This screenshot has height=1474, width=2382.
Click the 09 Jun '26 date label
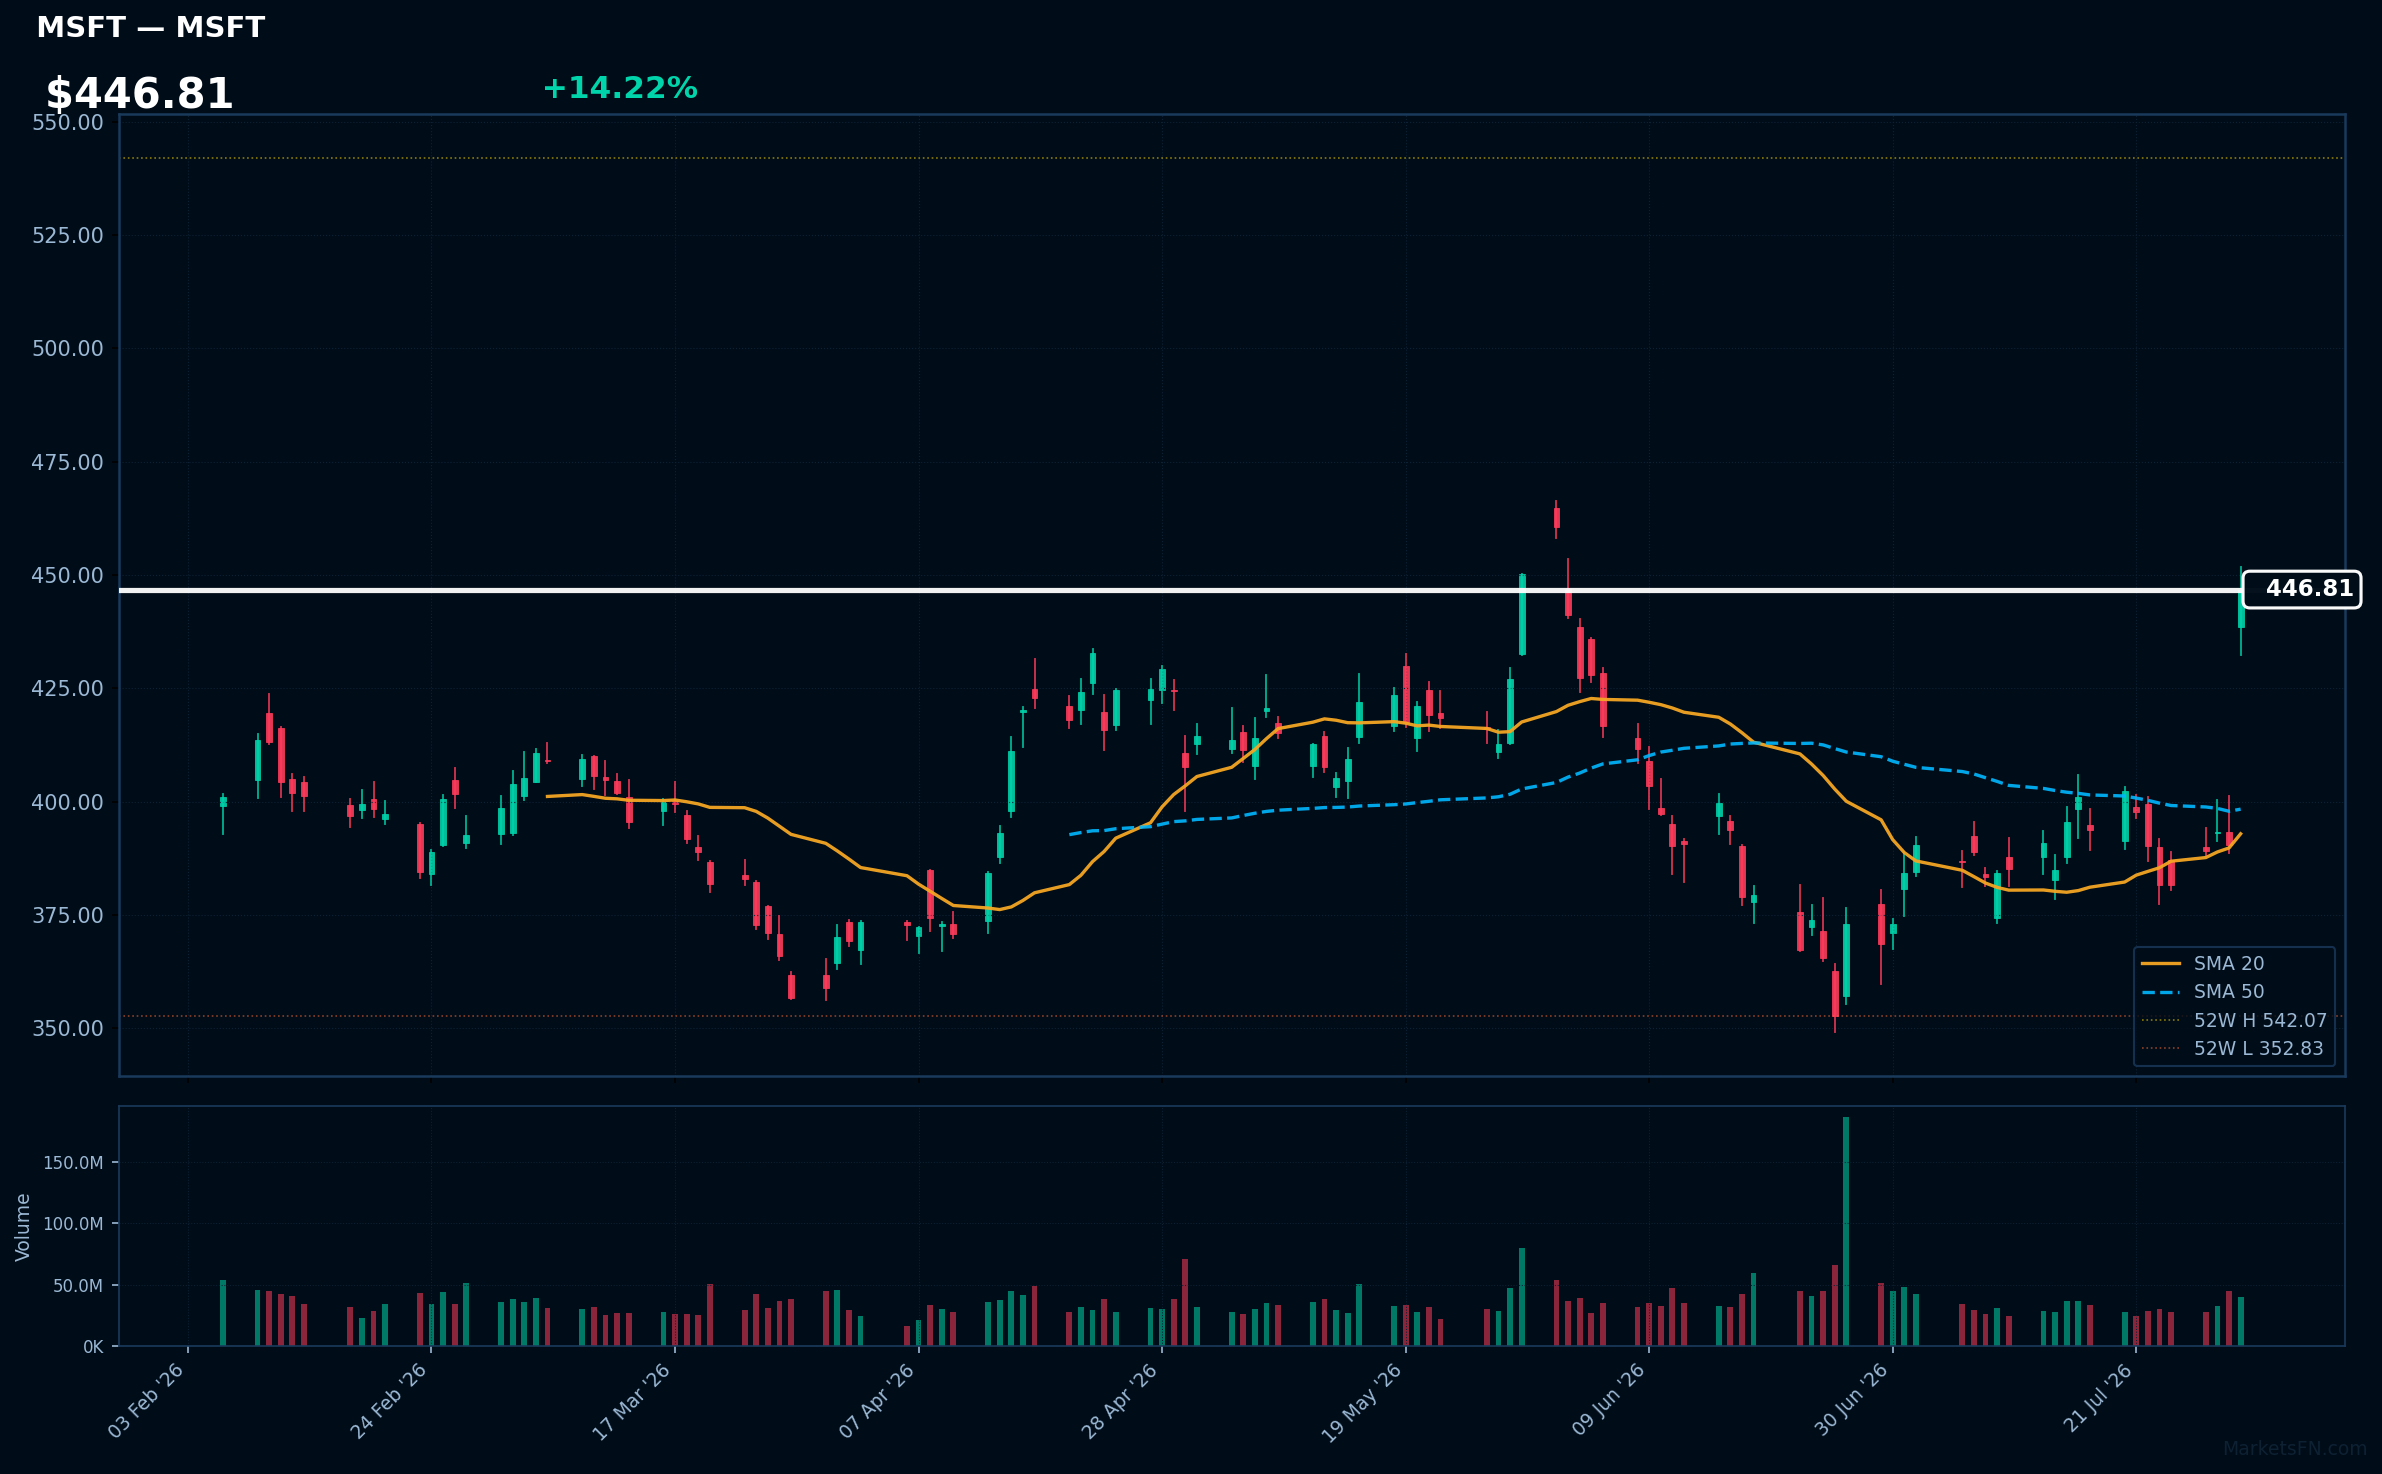coord(1607,1399)
